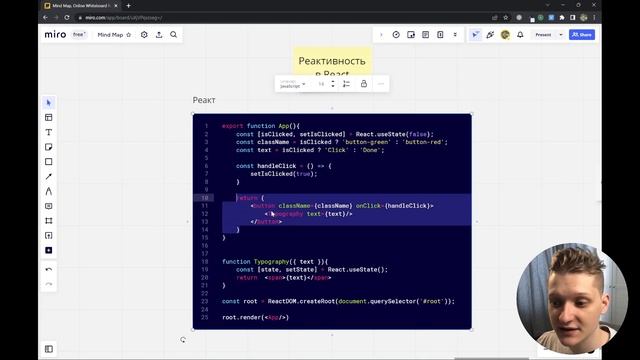
Task: Open the Present options dropdown arrow
Action: pos(561,35)
